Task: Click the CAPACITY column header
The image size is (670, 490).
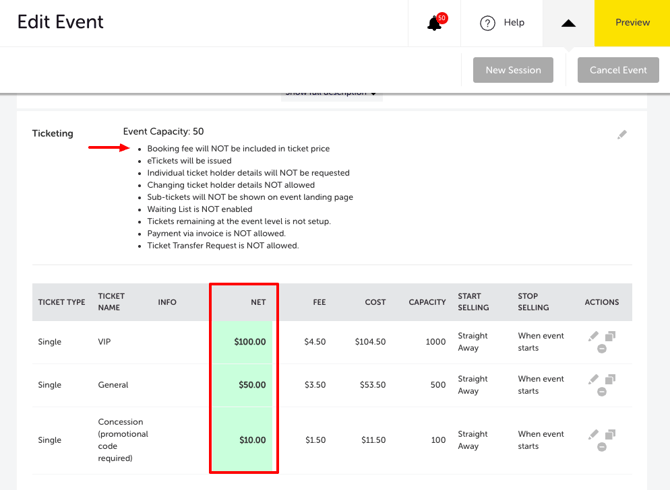Action: [x=427, y=302]
